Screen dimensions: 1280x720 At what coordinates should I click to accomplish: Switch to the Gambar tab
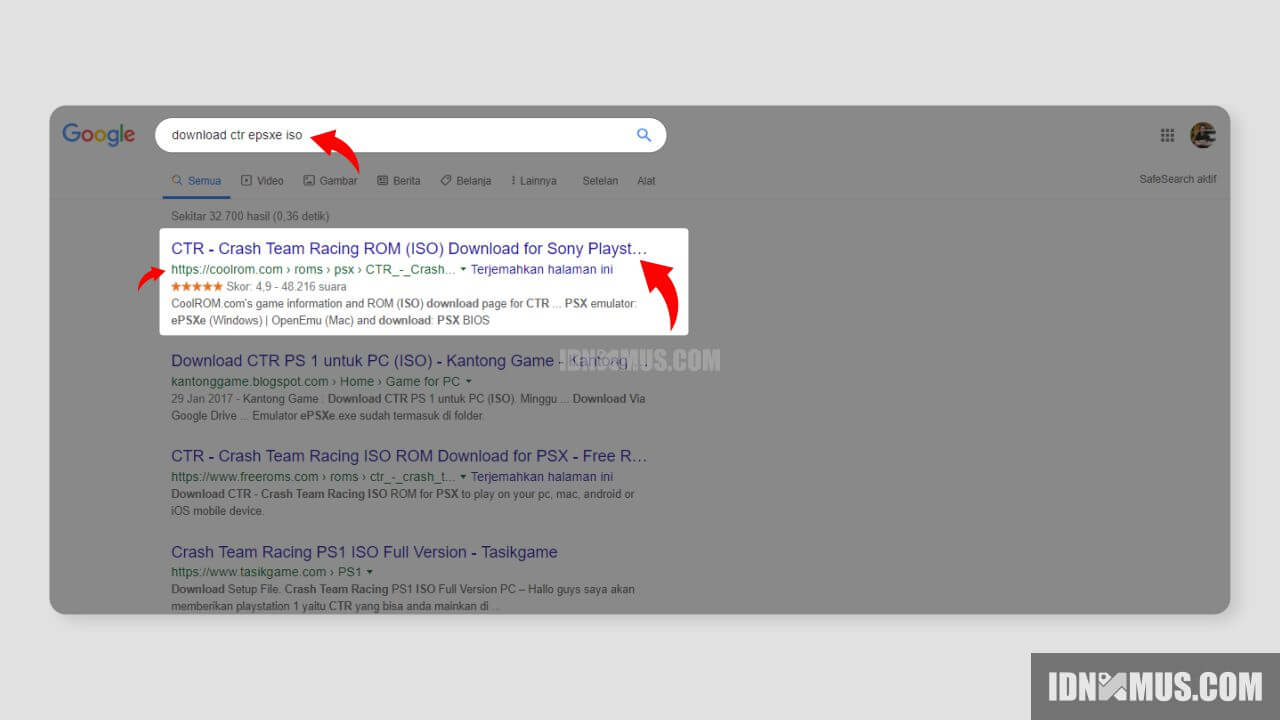point(330,181)
